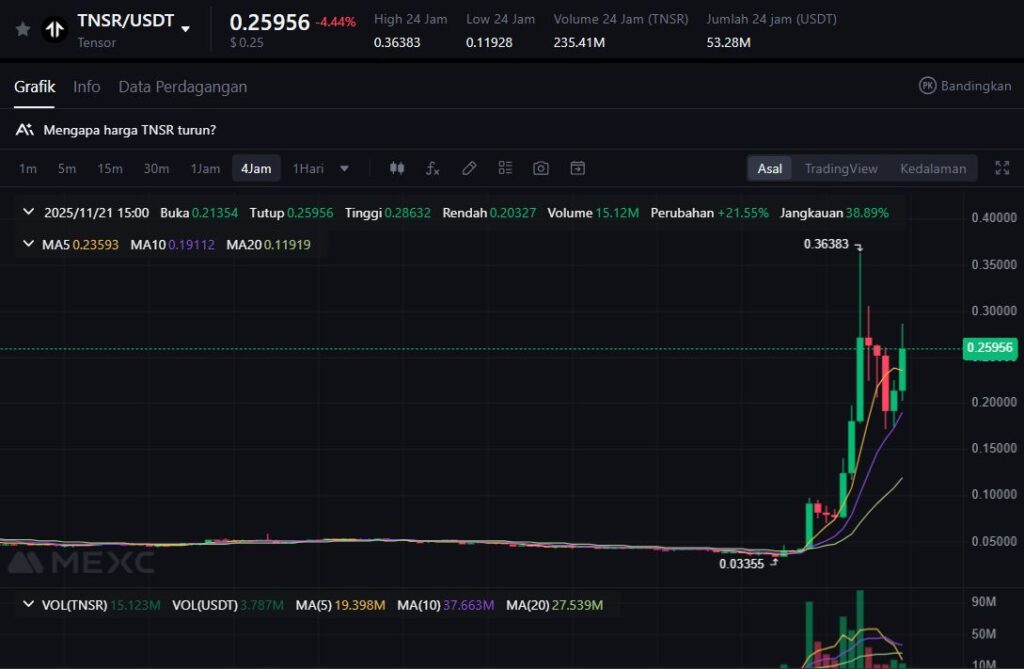Select the pencil drawing tool
The width and height of the screenshot is (1024, 669).
[468, 168]
